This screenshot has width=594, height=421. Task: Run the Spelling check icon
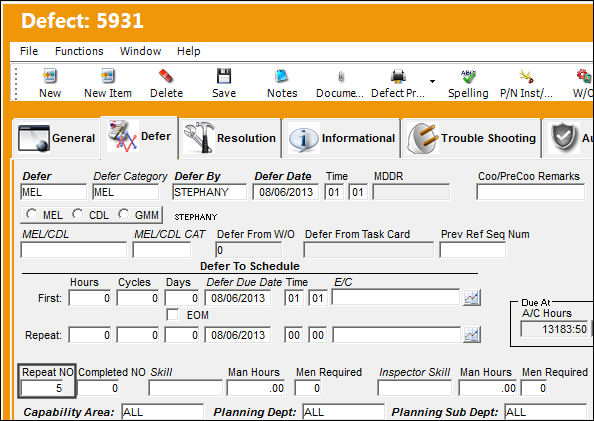click(x=468, y=76)
